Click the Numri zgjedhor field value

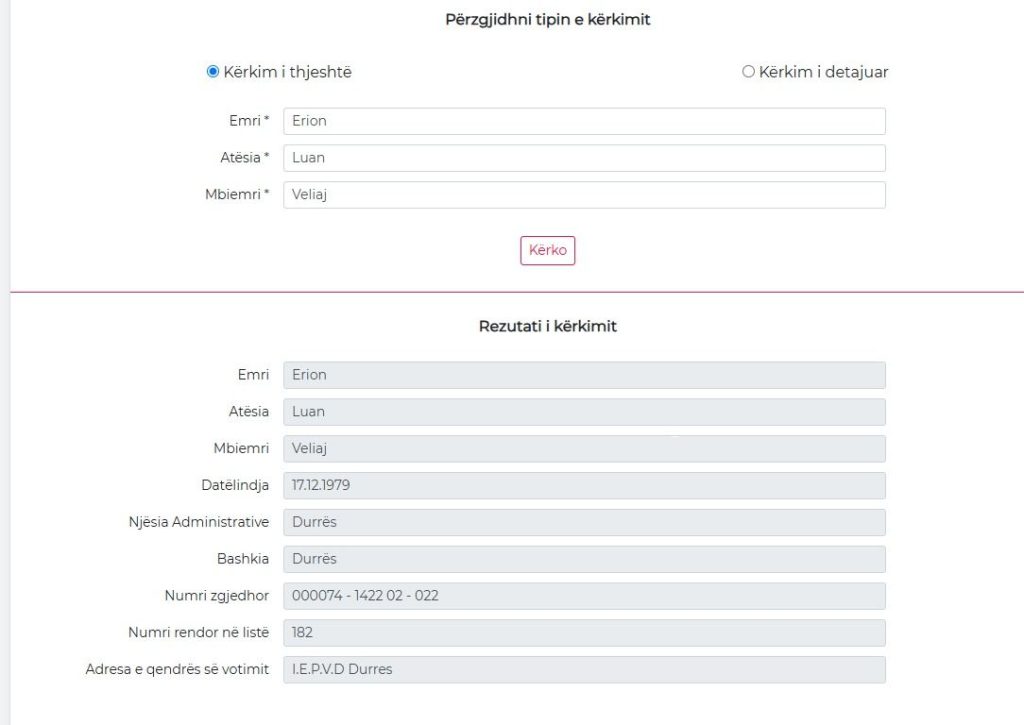tap(584, 596)
